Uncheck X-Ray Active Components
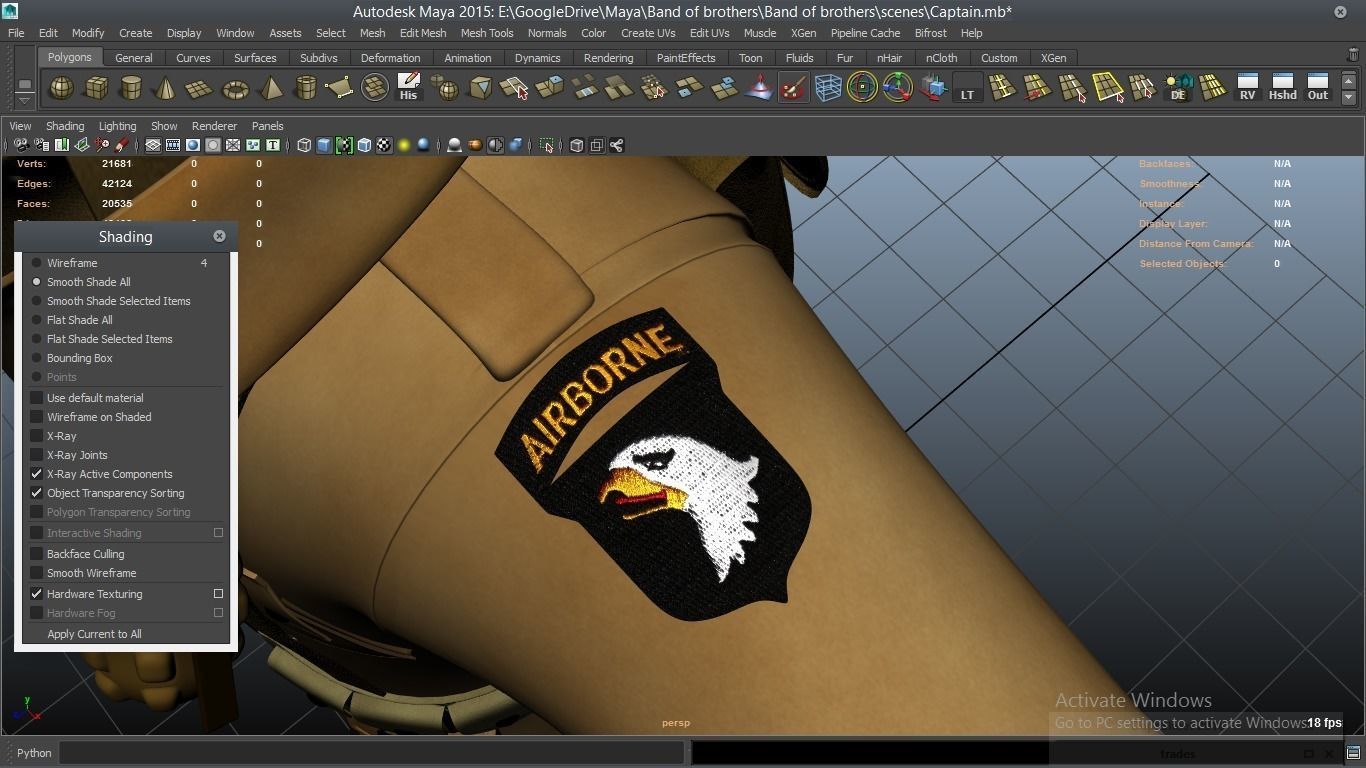Viewport: 1366px width, 768px height. coord(37,474)
